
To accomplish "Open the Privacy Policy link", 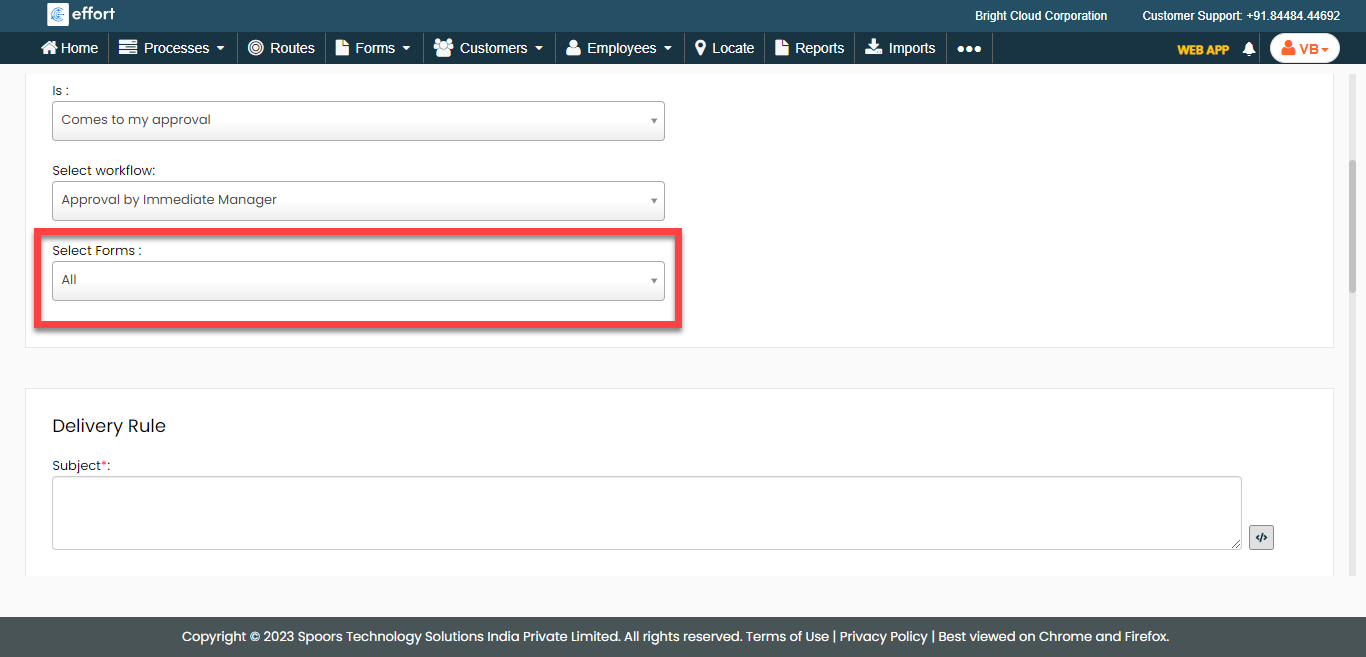I will [x=883, y=636].
